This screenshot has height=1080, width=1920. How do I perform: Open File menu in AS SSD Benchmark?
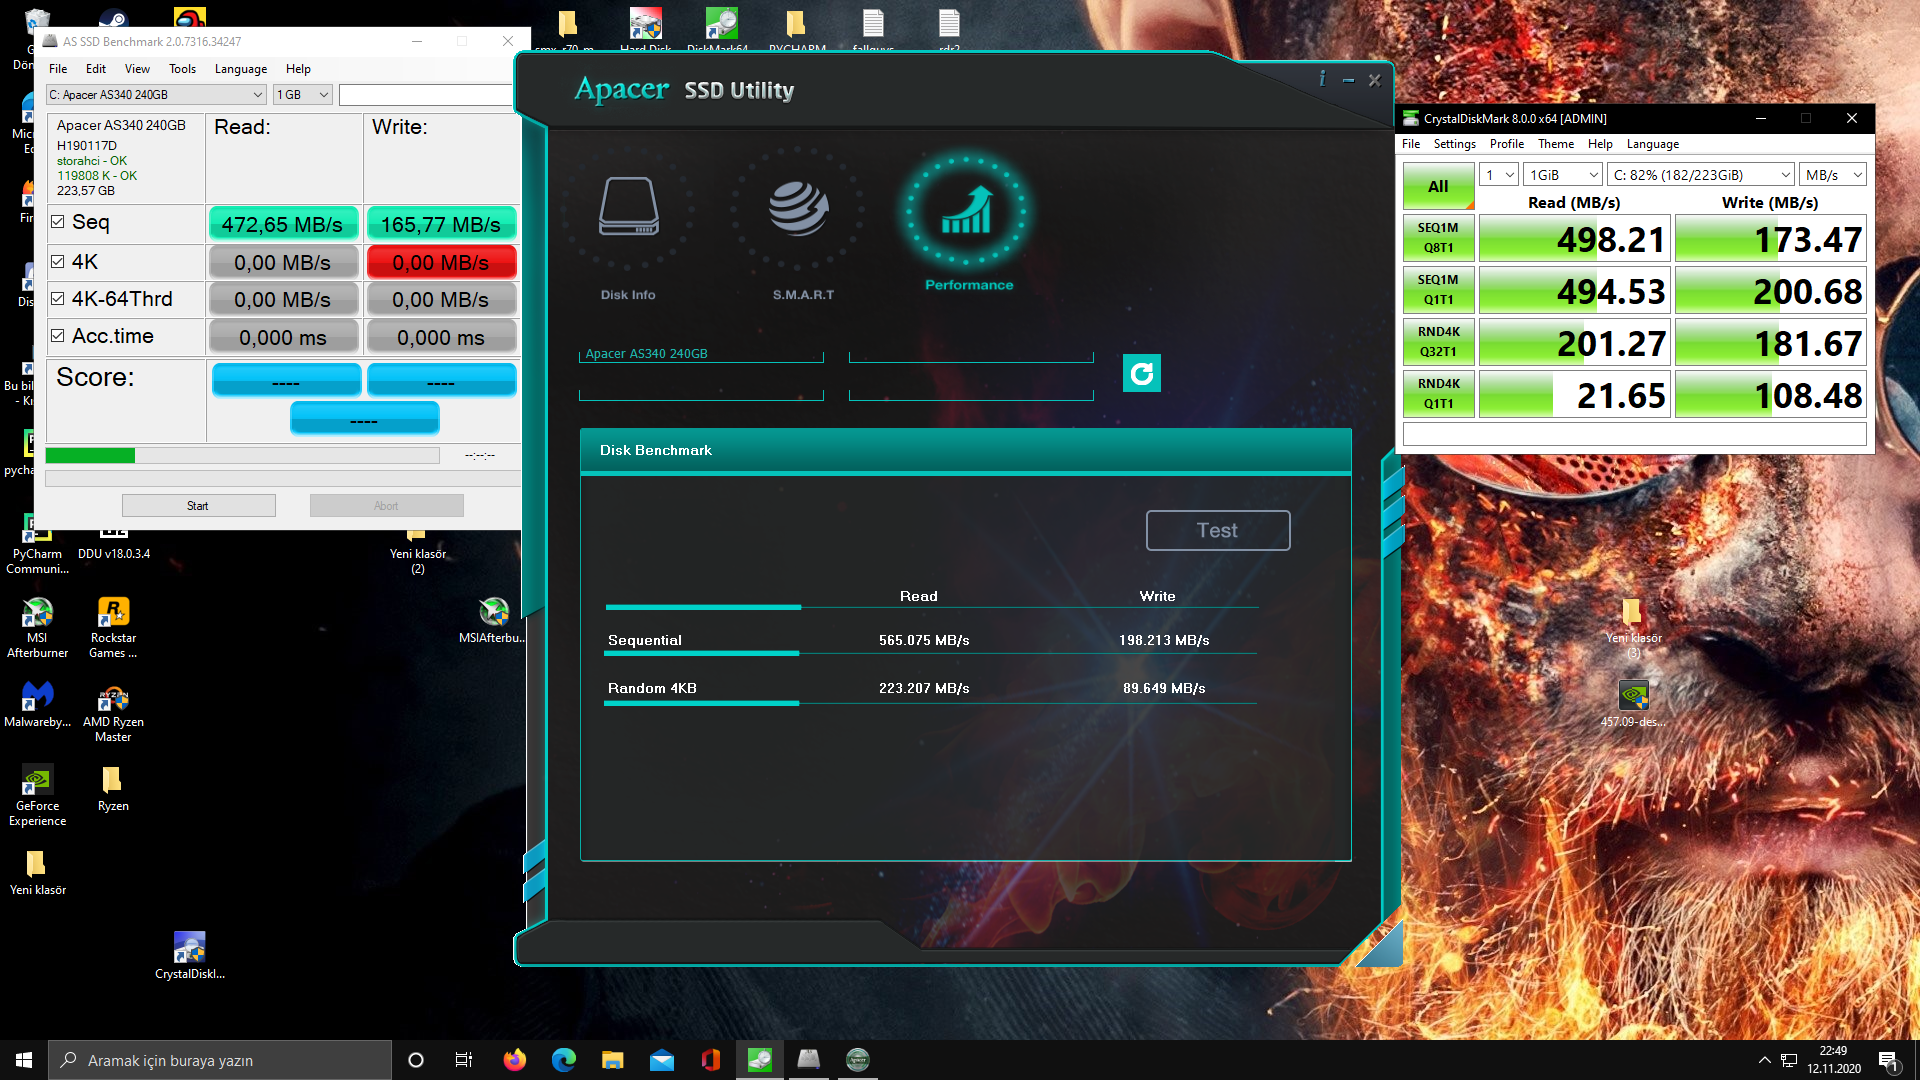click(58, 69)
